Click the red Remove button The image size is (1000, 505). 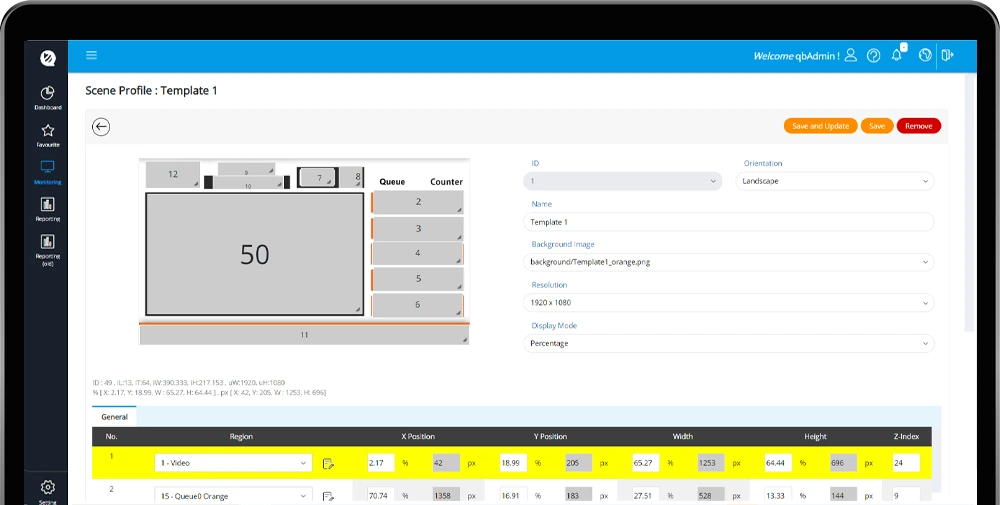[x=918, y=126]
